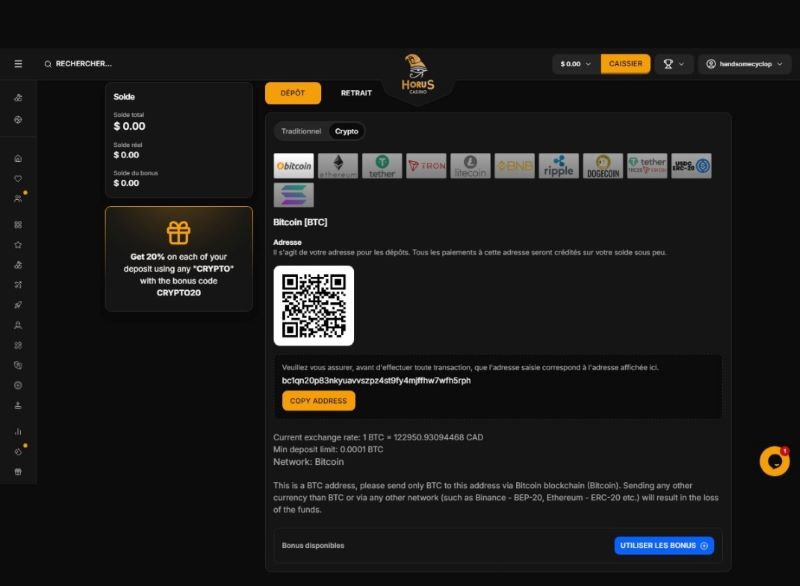The image size is (800, 586).
Task: Click the Adresse label
Action: click(x=287, y=242)
